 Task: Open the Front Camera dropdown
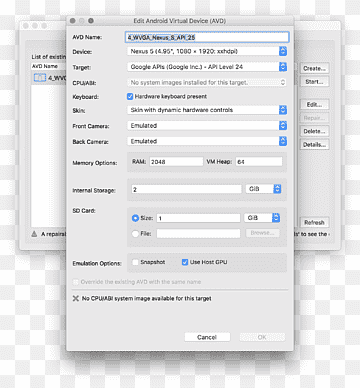pyautogui.click(x=207, y=126)
